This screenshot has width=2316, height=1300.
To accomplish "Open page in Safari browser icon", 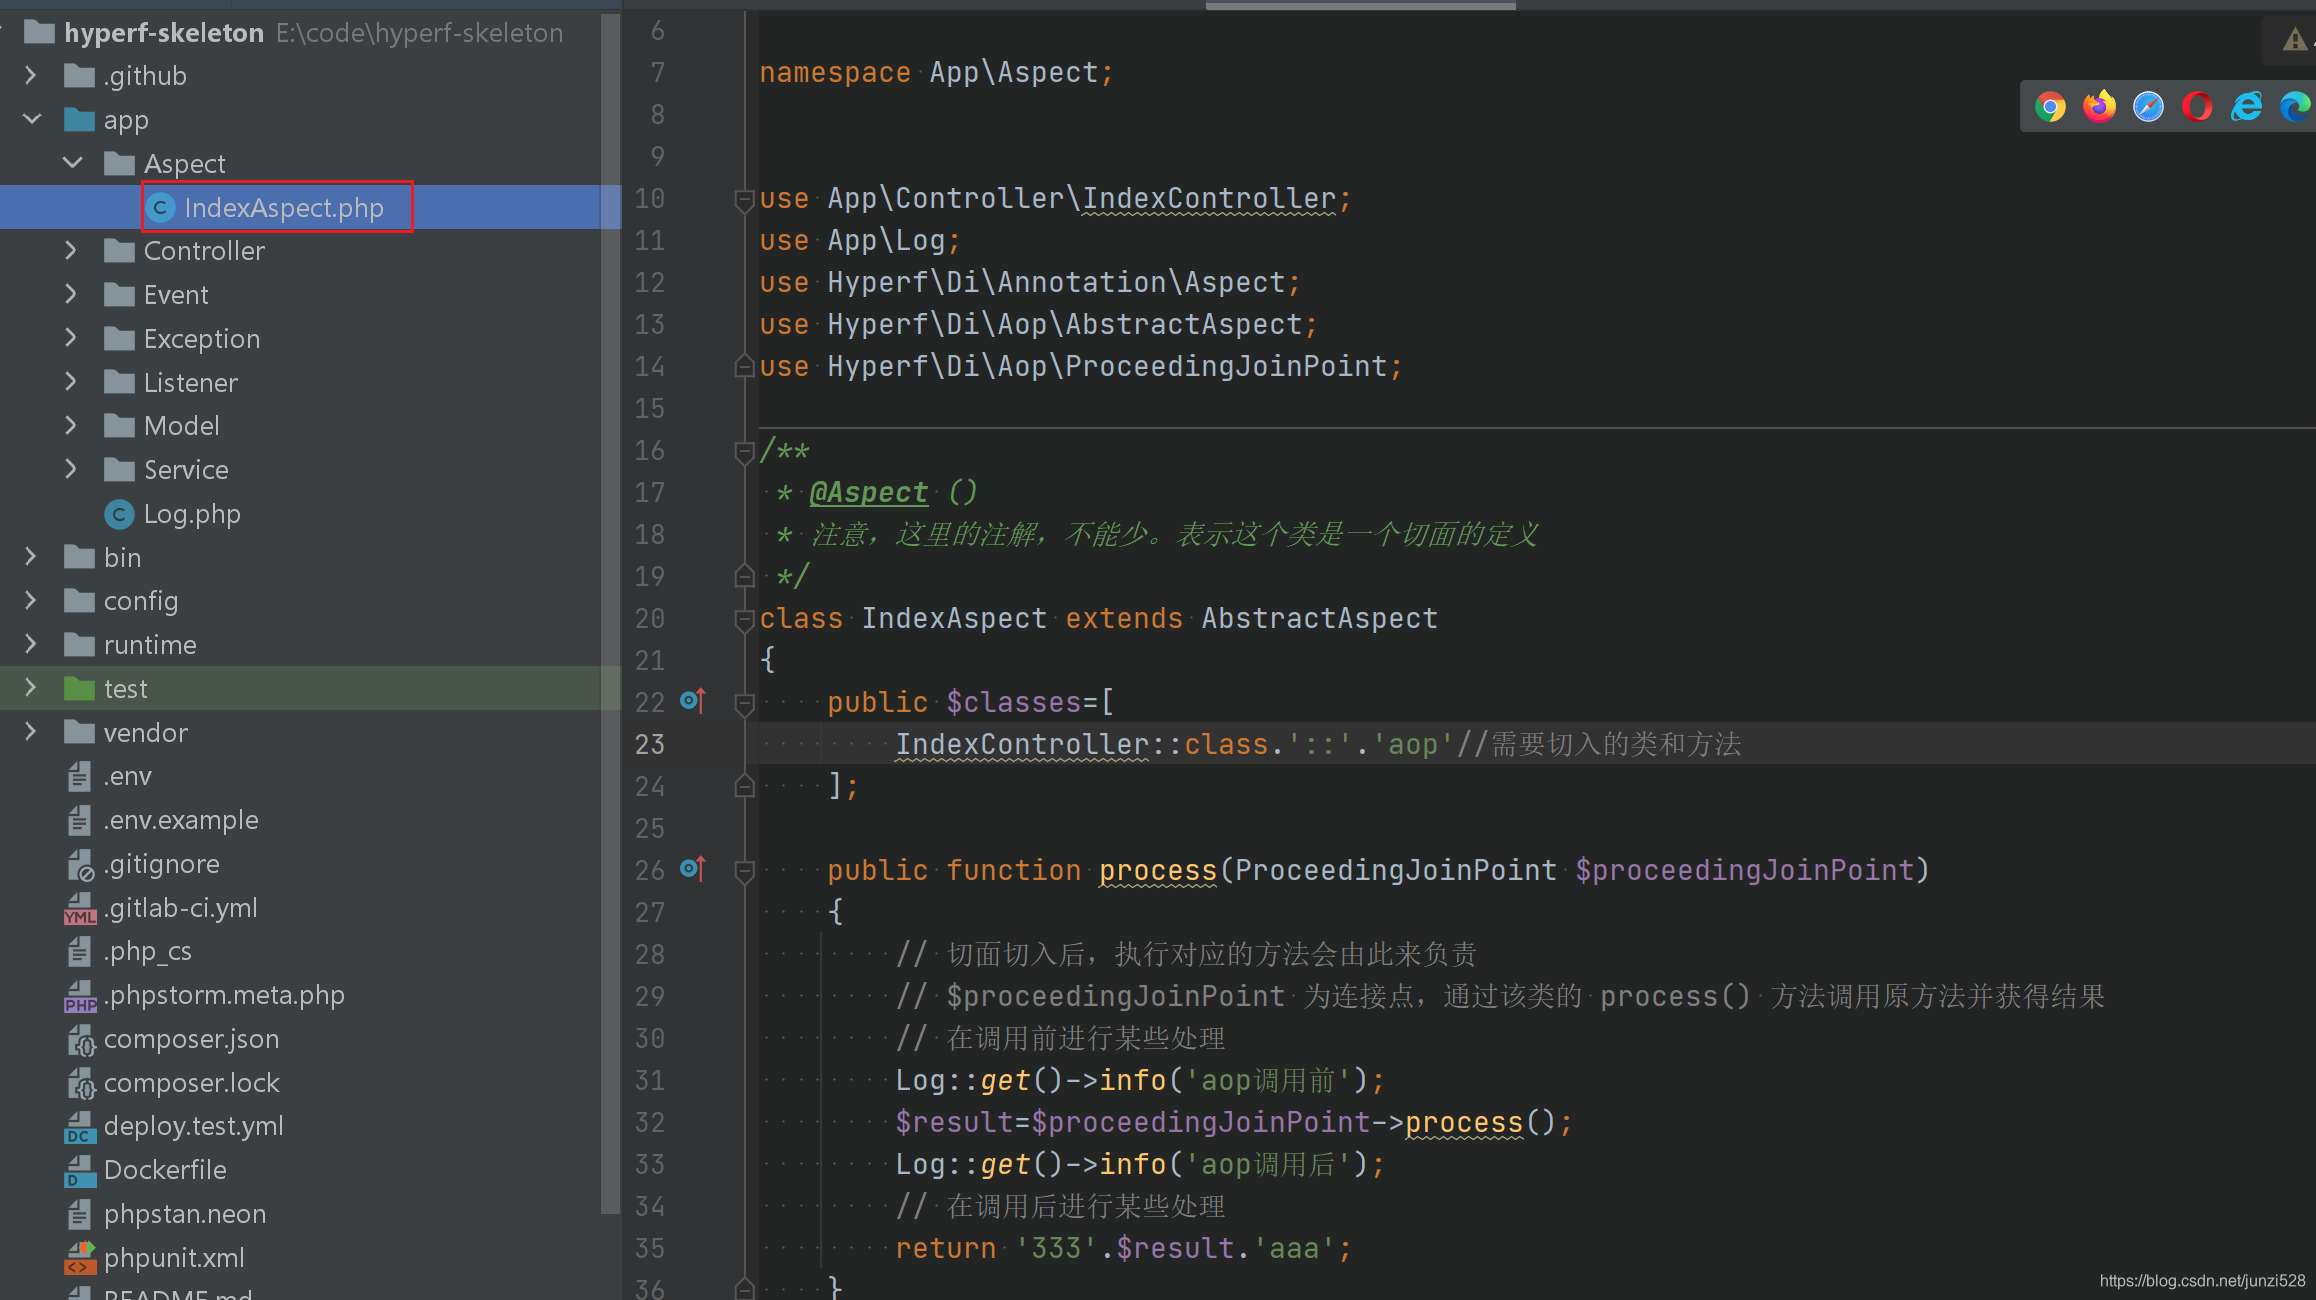I will tap(2148, 107).
